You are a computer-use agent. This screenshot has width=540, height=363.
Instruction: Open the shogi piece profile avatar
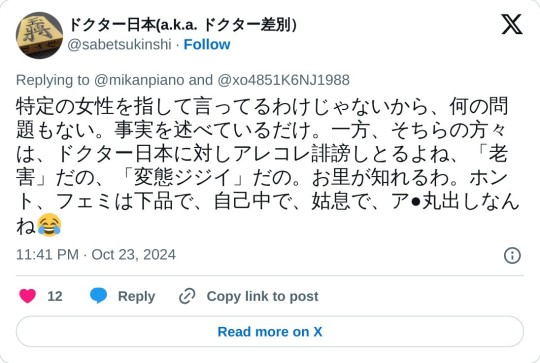39,35
